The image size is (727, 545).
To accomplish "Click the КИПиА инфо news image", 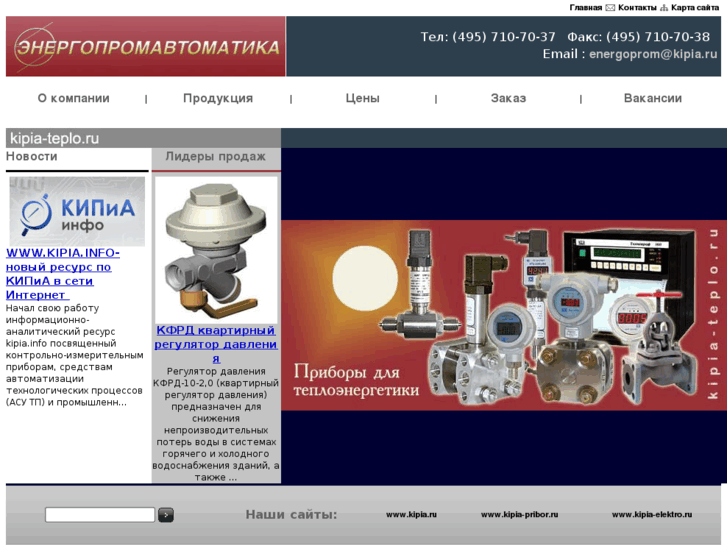I will 77,211.
